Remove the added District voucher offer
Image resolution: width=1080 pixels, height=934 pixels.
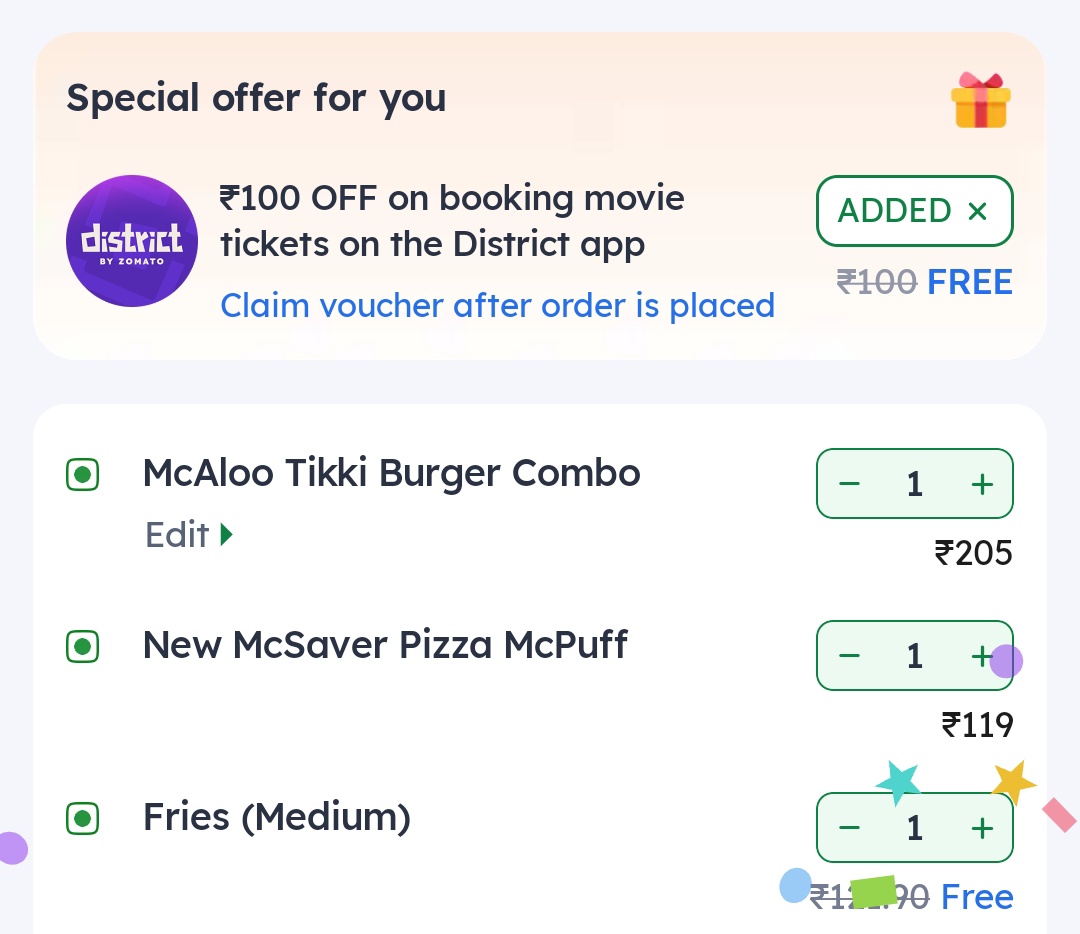pyautogui.click(x=977, y=211)
